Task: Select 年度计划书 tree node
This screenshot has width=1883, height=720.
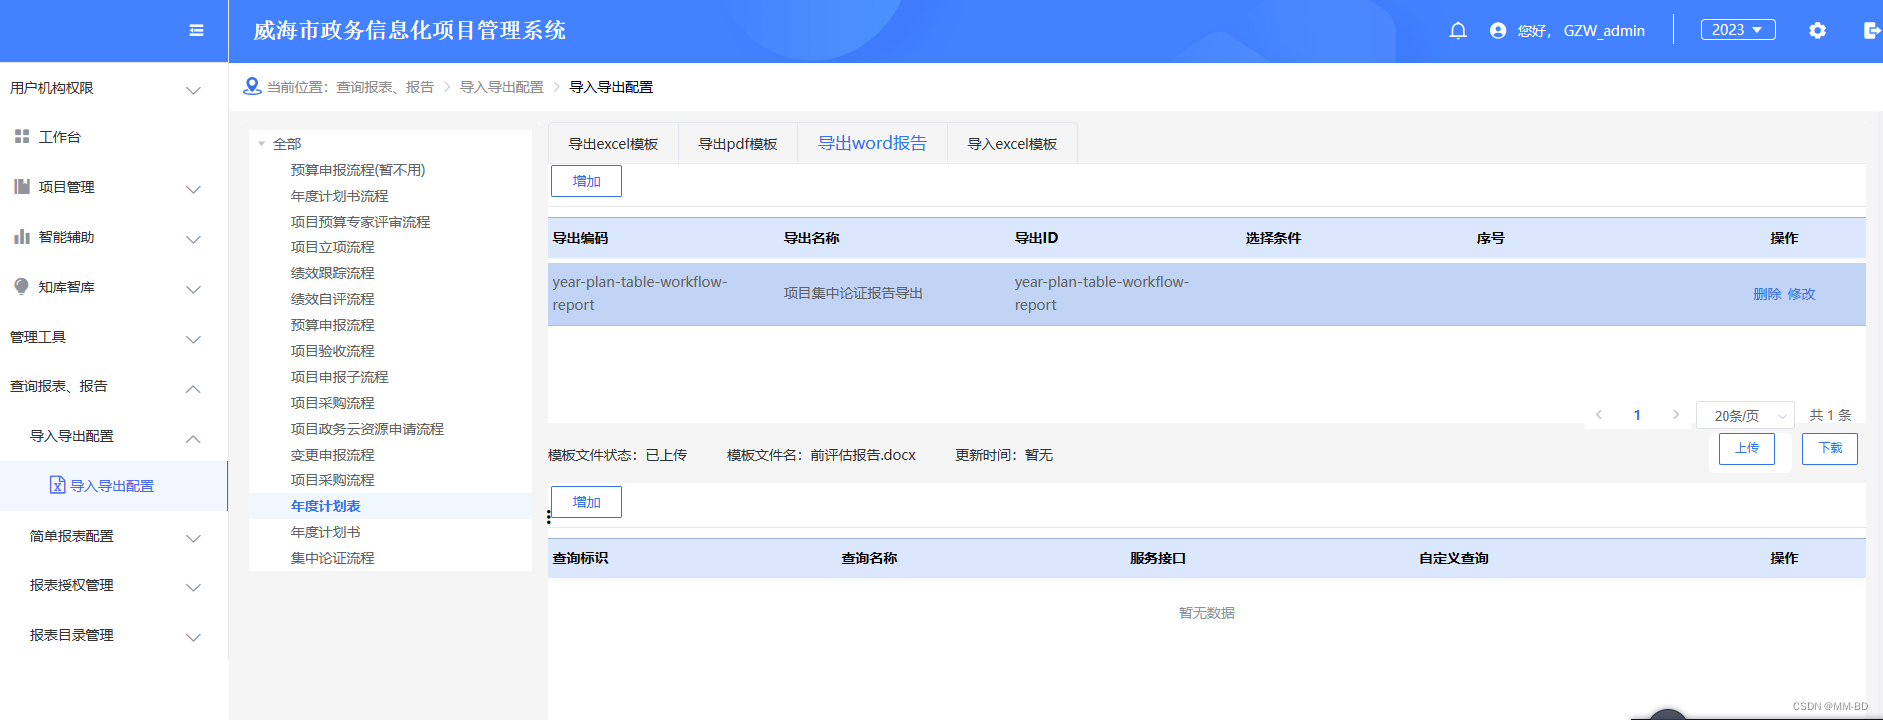Action: [325, 532]
